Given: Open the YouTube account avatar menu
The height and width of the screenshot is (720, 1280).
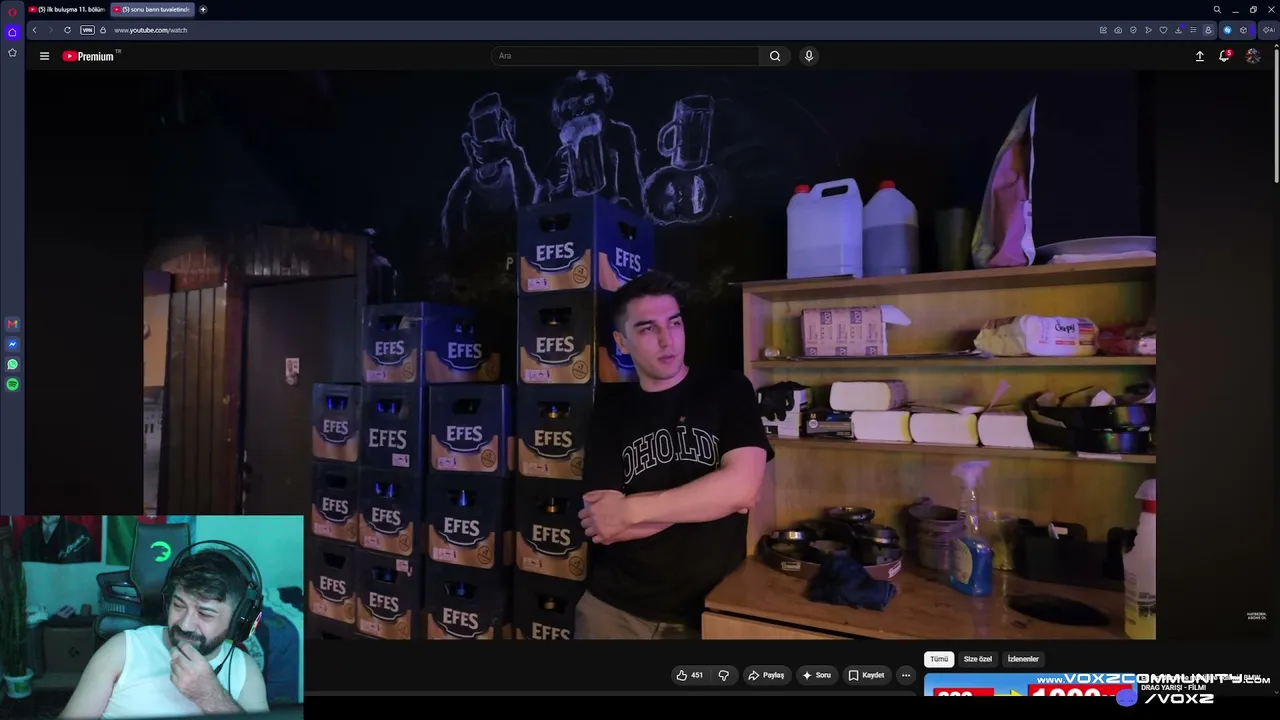Looking at the screenshot, I should [x=1253, y=56].
